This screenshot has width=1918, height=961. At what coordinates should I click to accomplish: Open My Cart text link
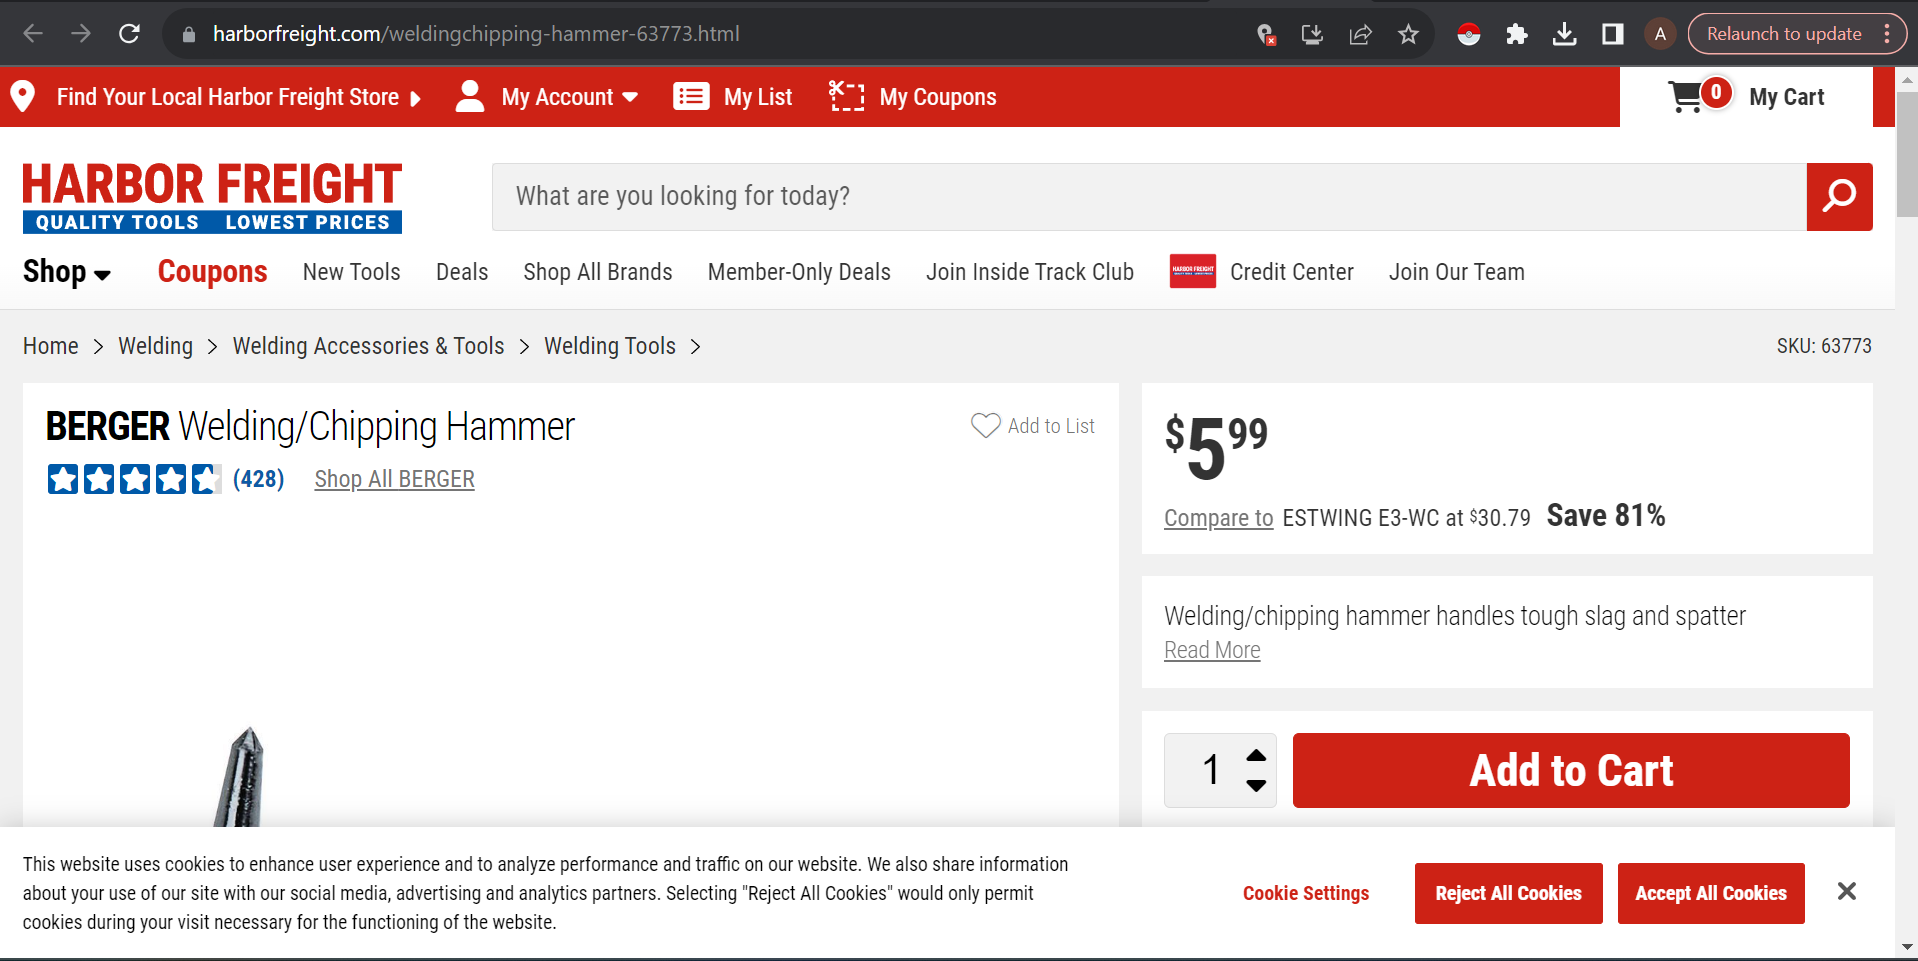[x=1787, y=97]
